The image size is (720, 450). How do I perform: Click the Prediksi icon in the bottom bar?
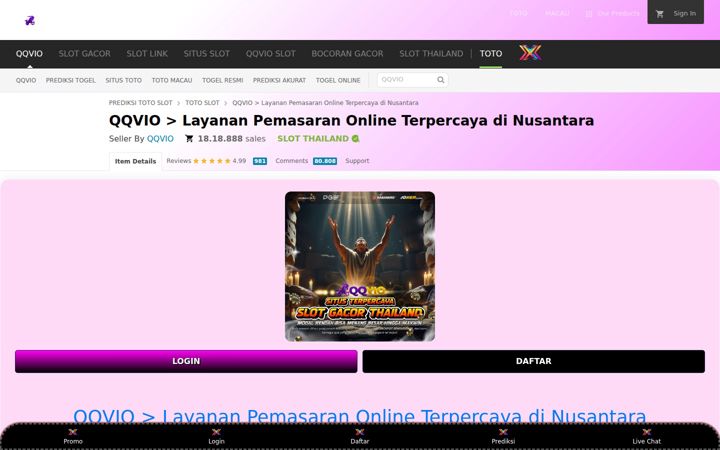(503, 432)
